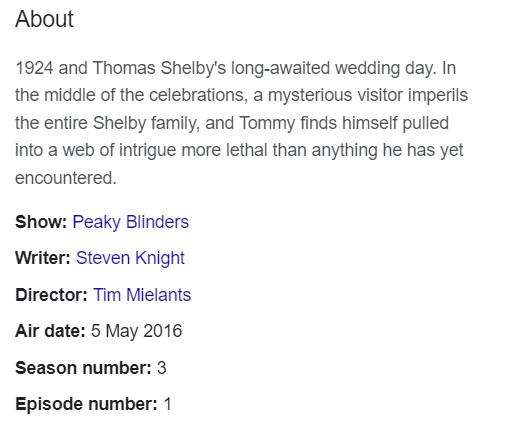Click the season value 3
The height and width of the screenshot is (422, 521).
click(162, 368)
